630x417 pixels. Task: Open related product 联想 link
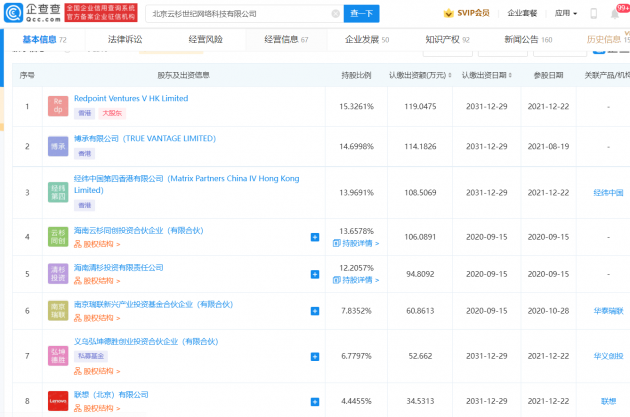[x=608, y=401]
